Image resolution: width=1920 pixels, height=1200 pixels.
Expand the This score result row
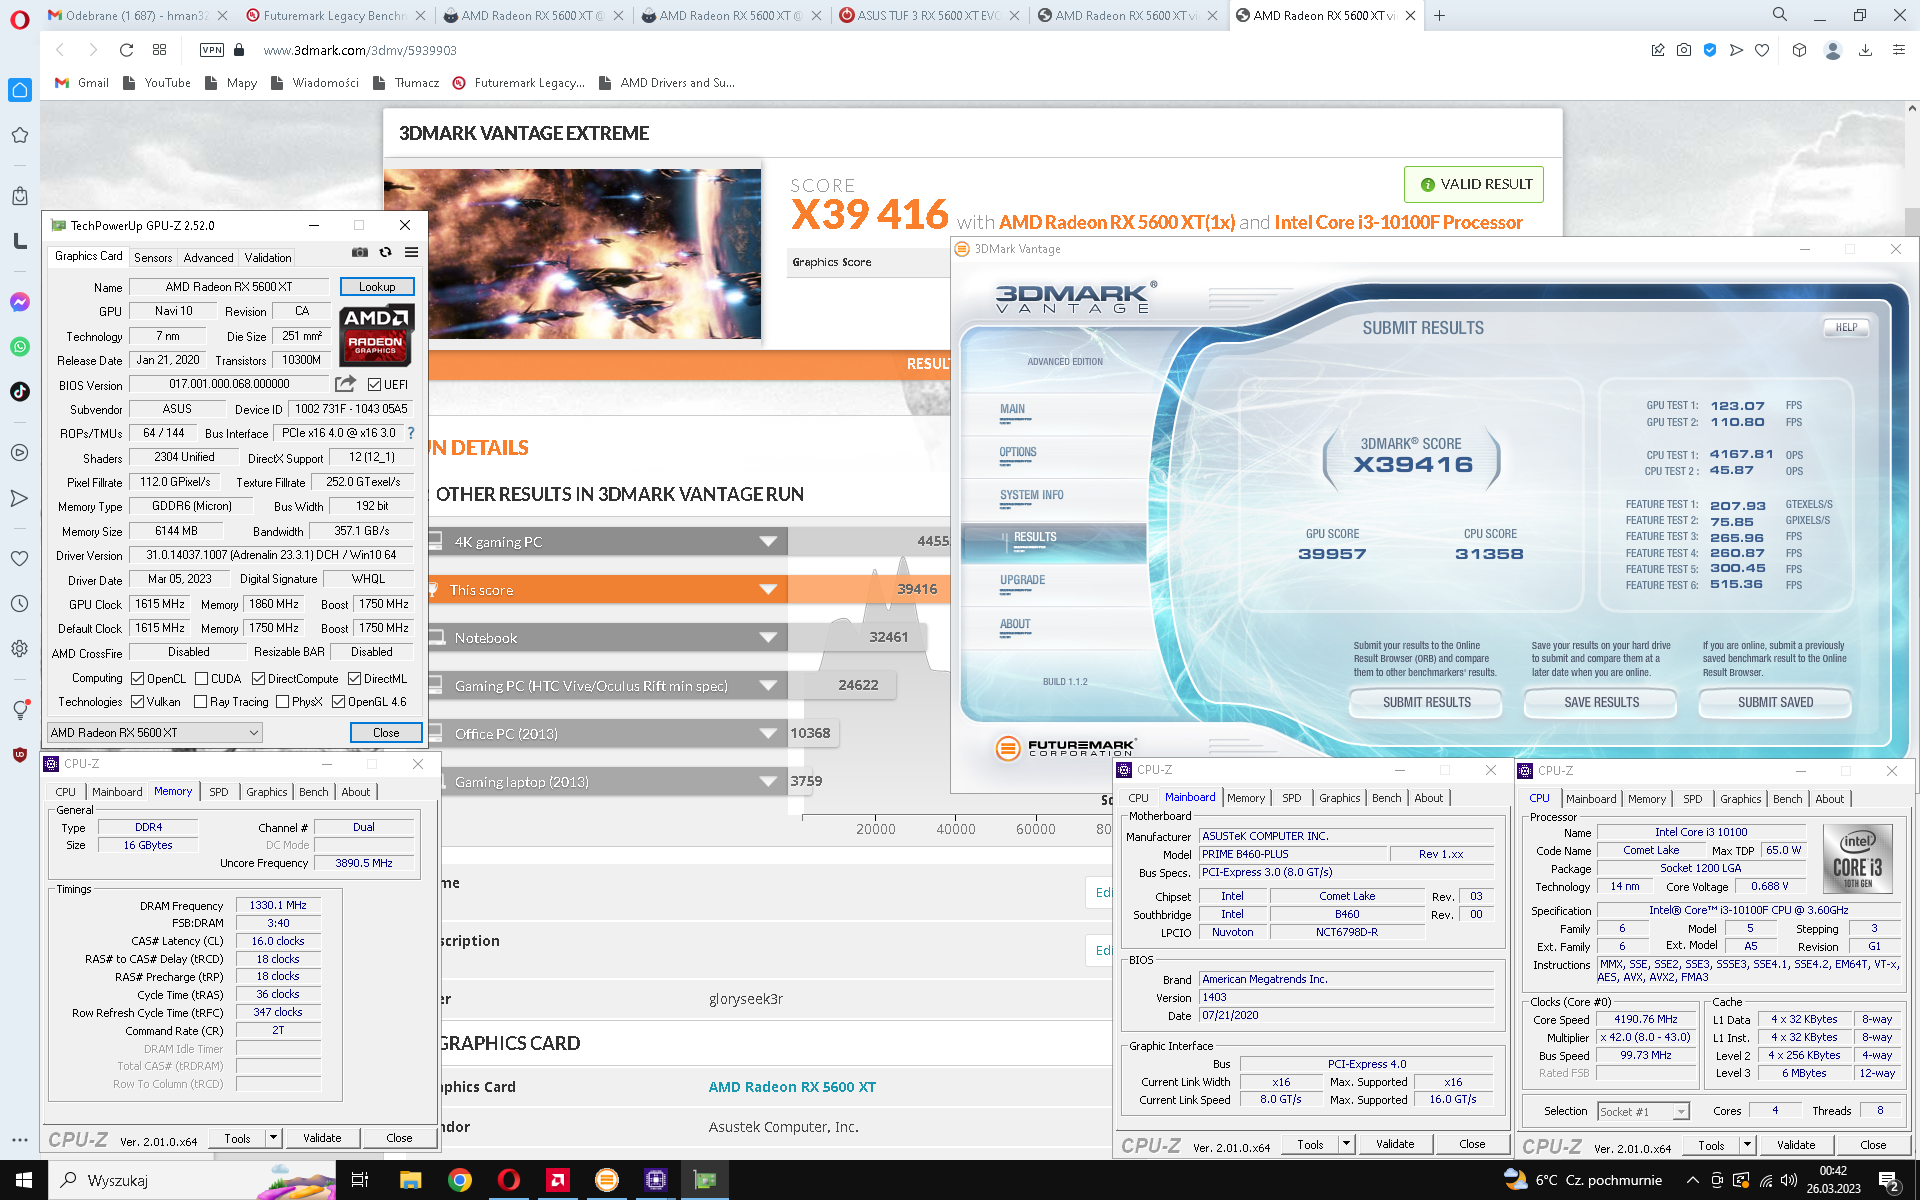click(768, 590)
